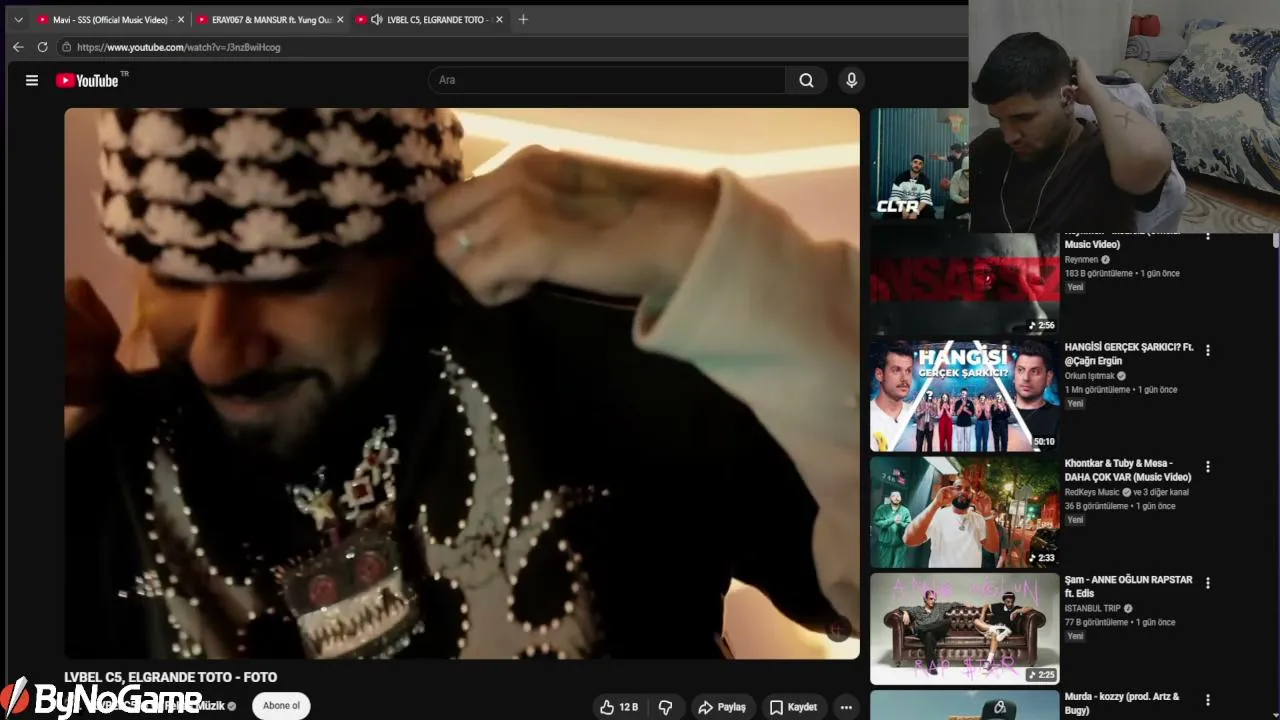This screenshot has width=1280, height=720.
Task: Share the video via Paylaş
Action: [x=722, y=707]
